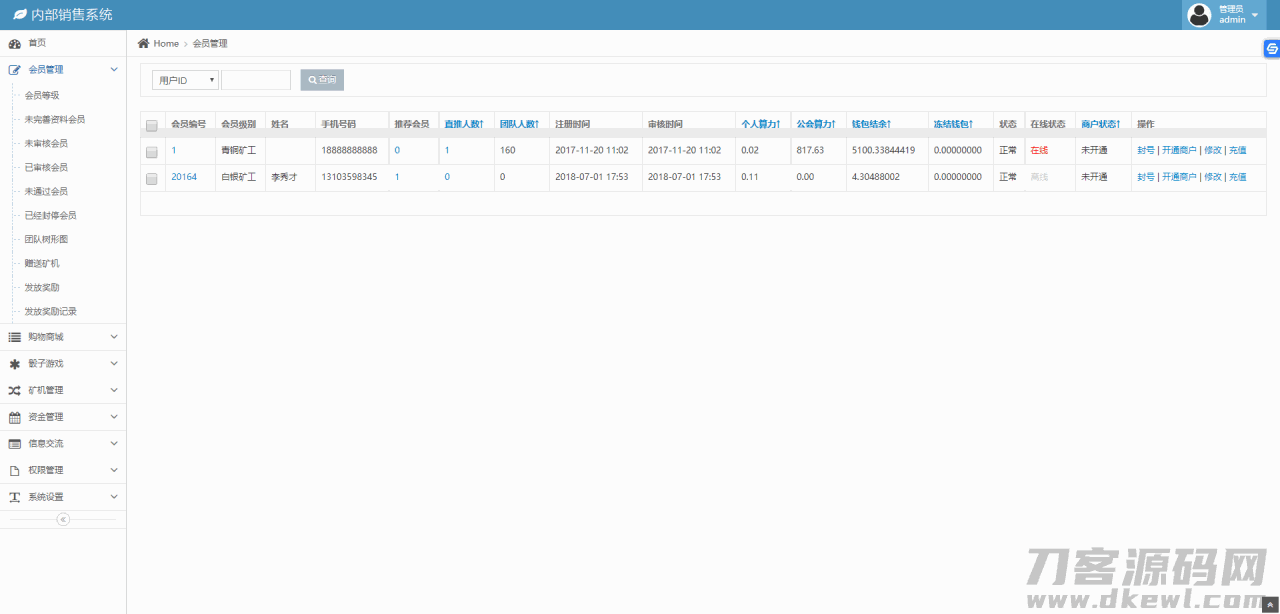1280x614 pixels.
Task: Check the checkbox for member 1
Action: 152,152
